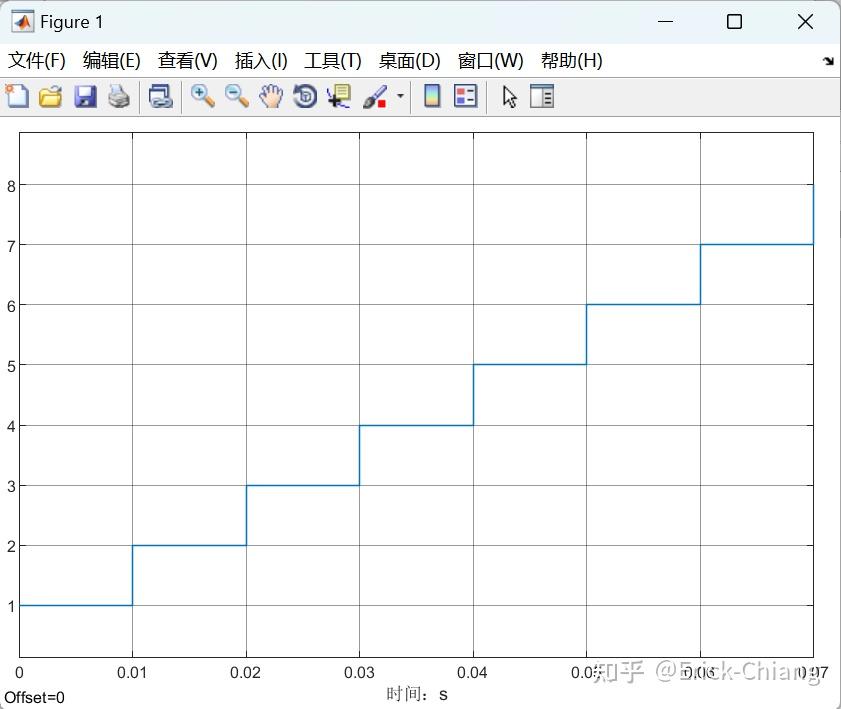
Task: Click the blue stair-step line at level 4
Action: [416, 425]
